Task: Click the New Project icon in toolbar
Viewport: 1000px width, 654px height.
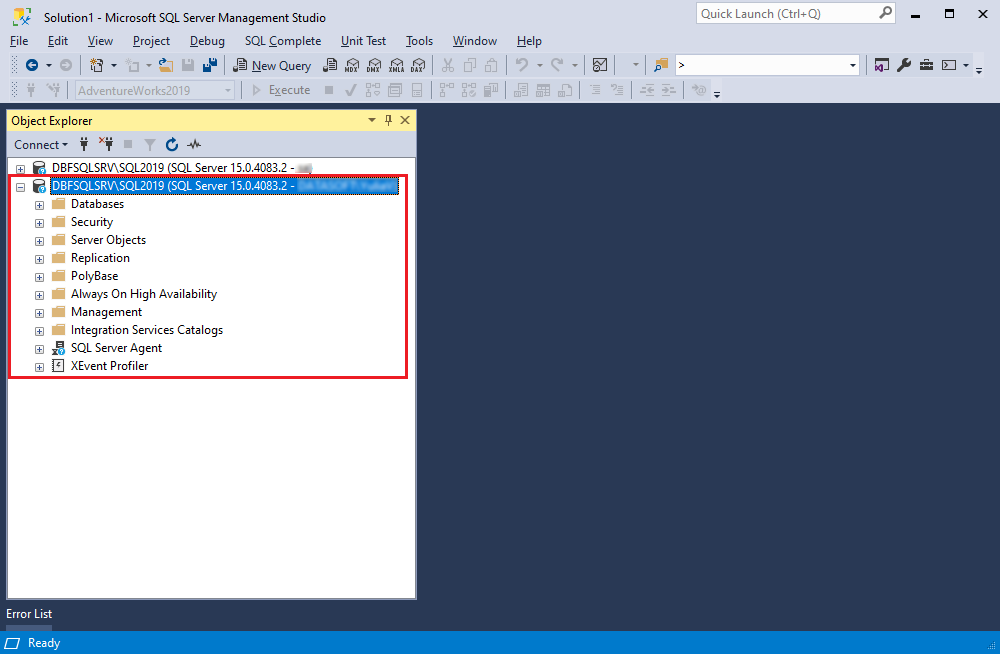Action: 97,65
